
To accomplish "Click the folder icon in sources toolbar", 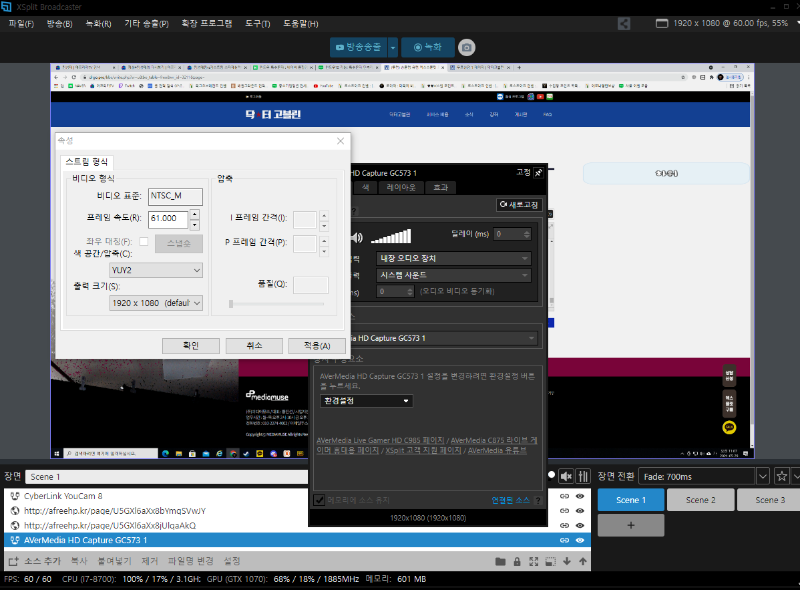I will [x=500, y=561].
